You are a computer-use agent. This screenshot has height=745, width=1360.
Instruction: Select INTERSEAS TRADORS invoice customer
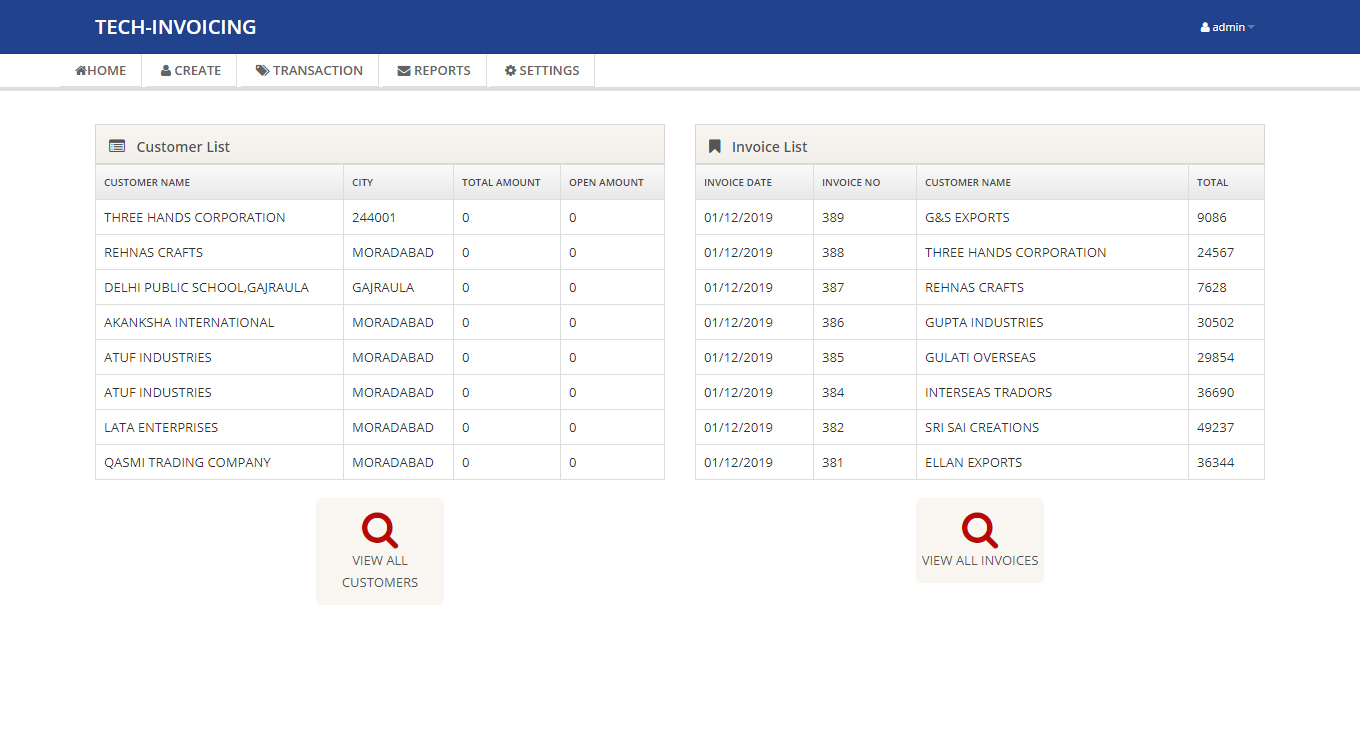(x=988, y=392)
